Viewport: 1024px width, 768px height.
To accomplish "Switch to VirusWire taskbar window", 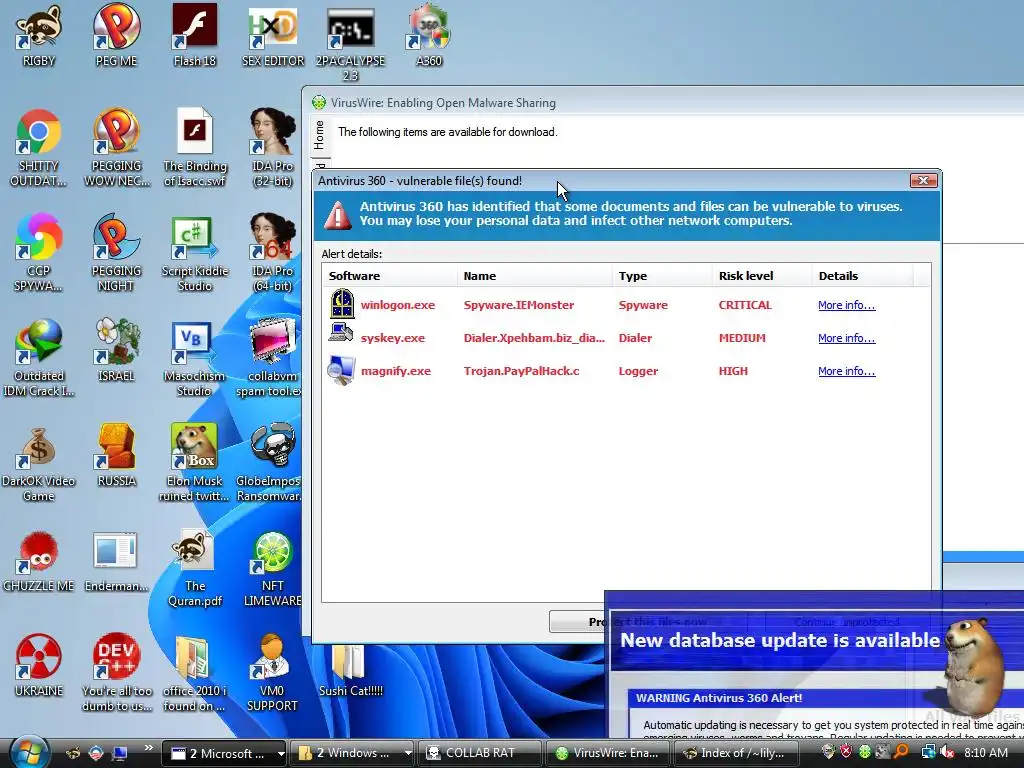I will point(607,753).
